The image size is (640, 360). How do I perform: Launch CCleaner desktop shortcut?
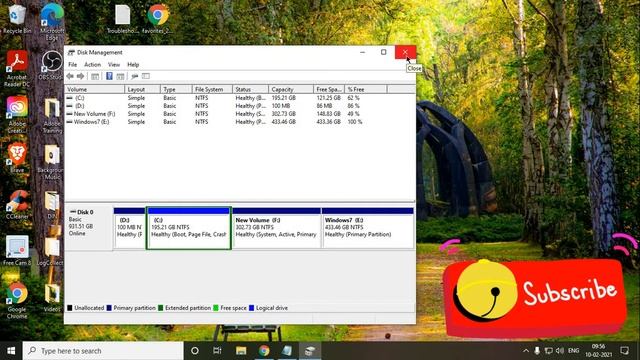click(17, 204)
